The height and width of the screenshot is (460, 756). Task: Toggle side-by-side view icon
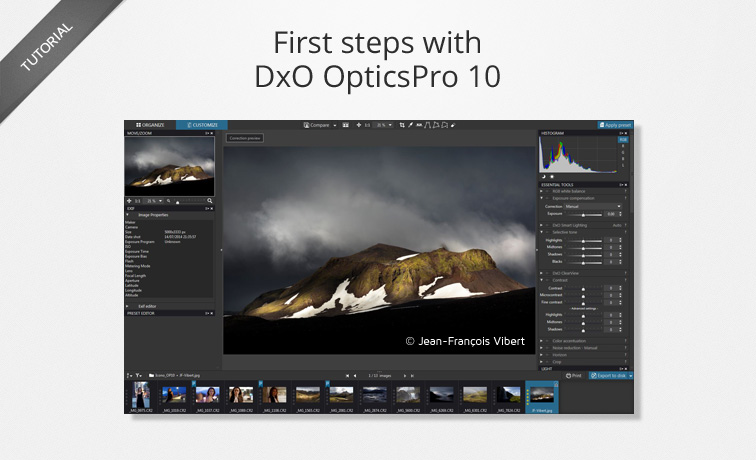[x=346, y=125]
